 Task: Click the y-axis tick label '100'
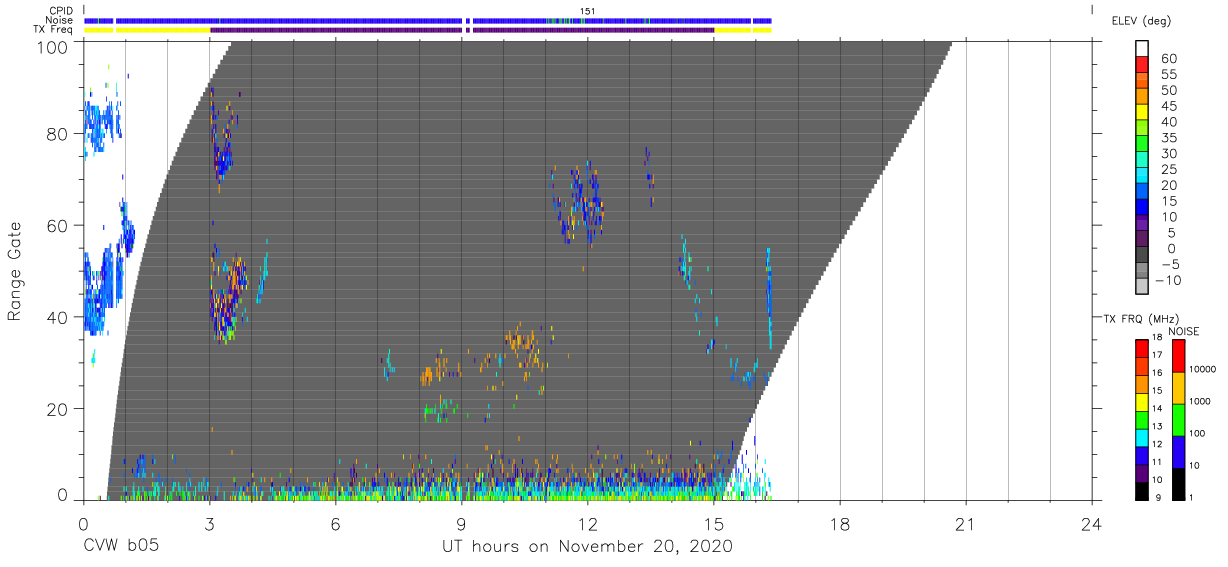[x=52, y=47]
